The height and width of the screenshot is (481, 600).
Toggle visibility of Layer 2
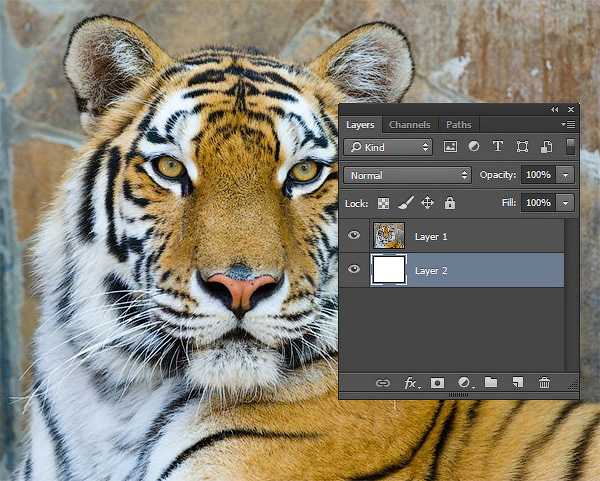(354, 270)
